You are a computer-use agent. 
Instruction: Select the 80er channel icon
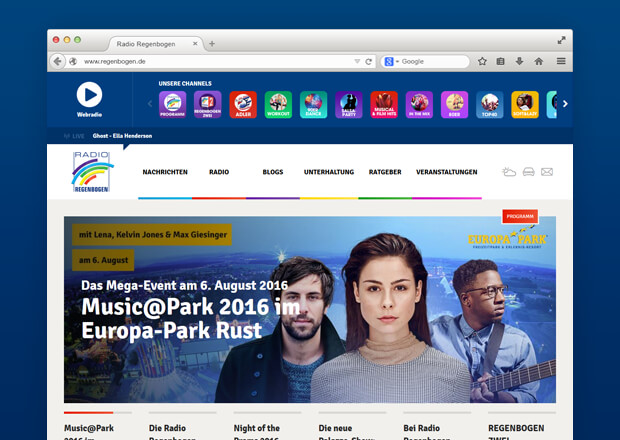pos(454,105)
